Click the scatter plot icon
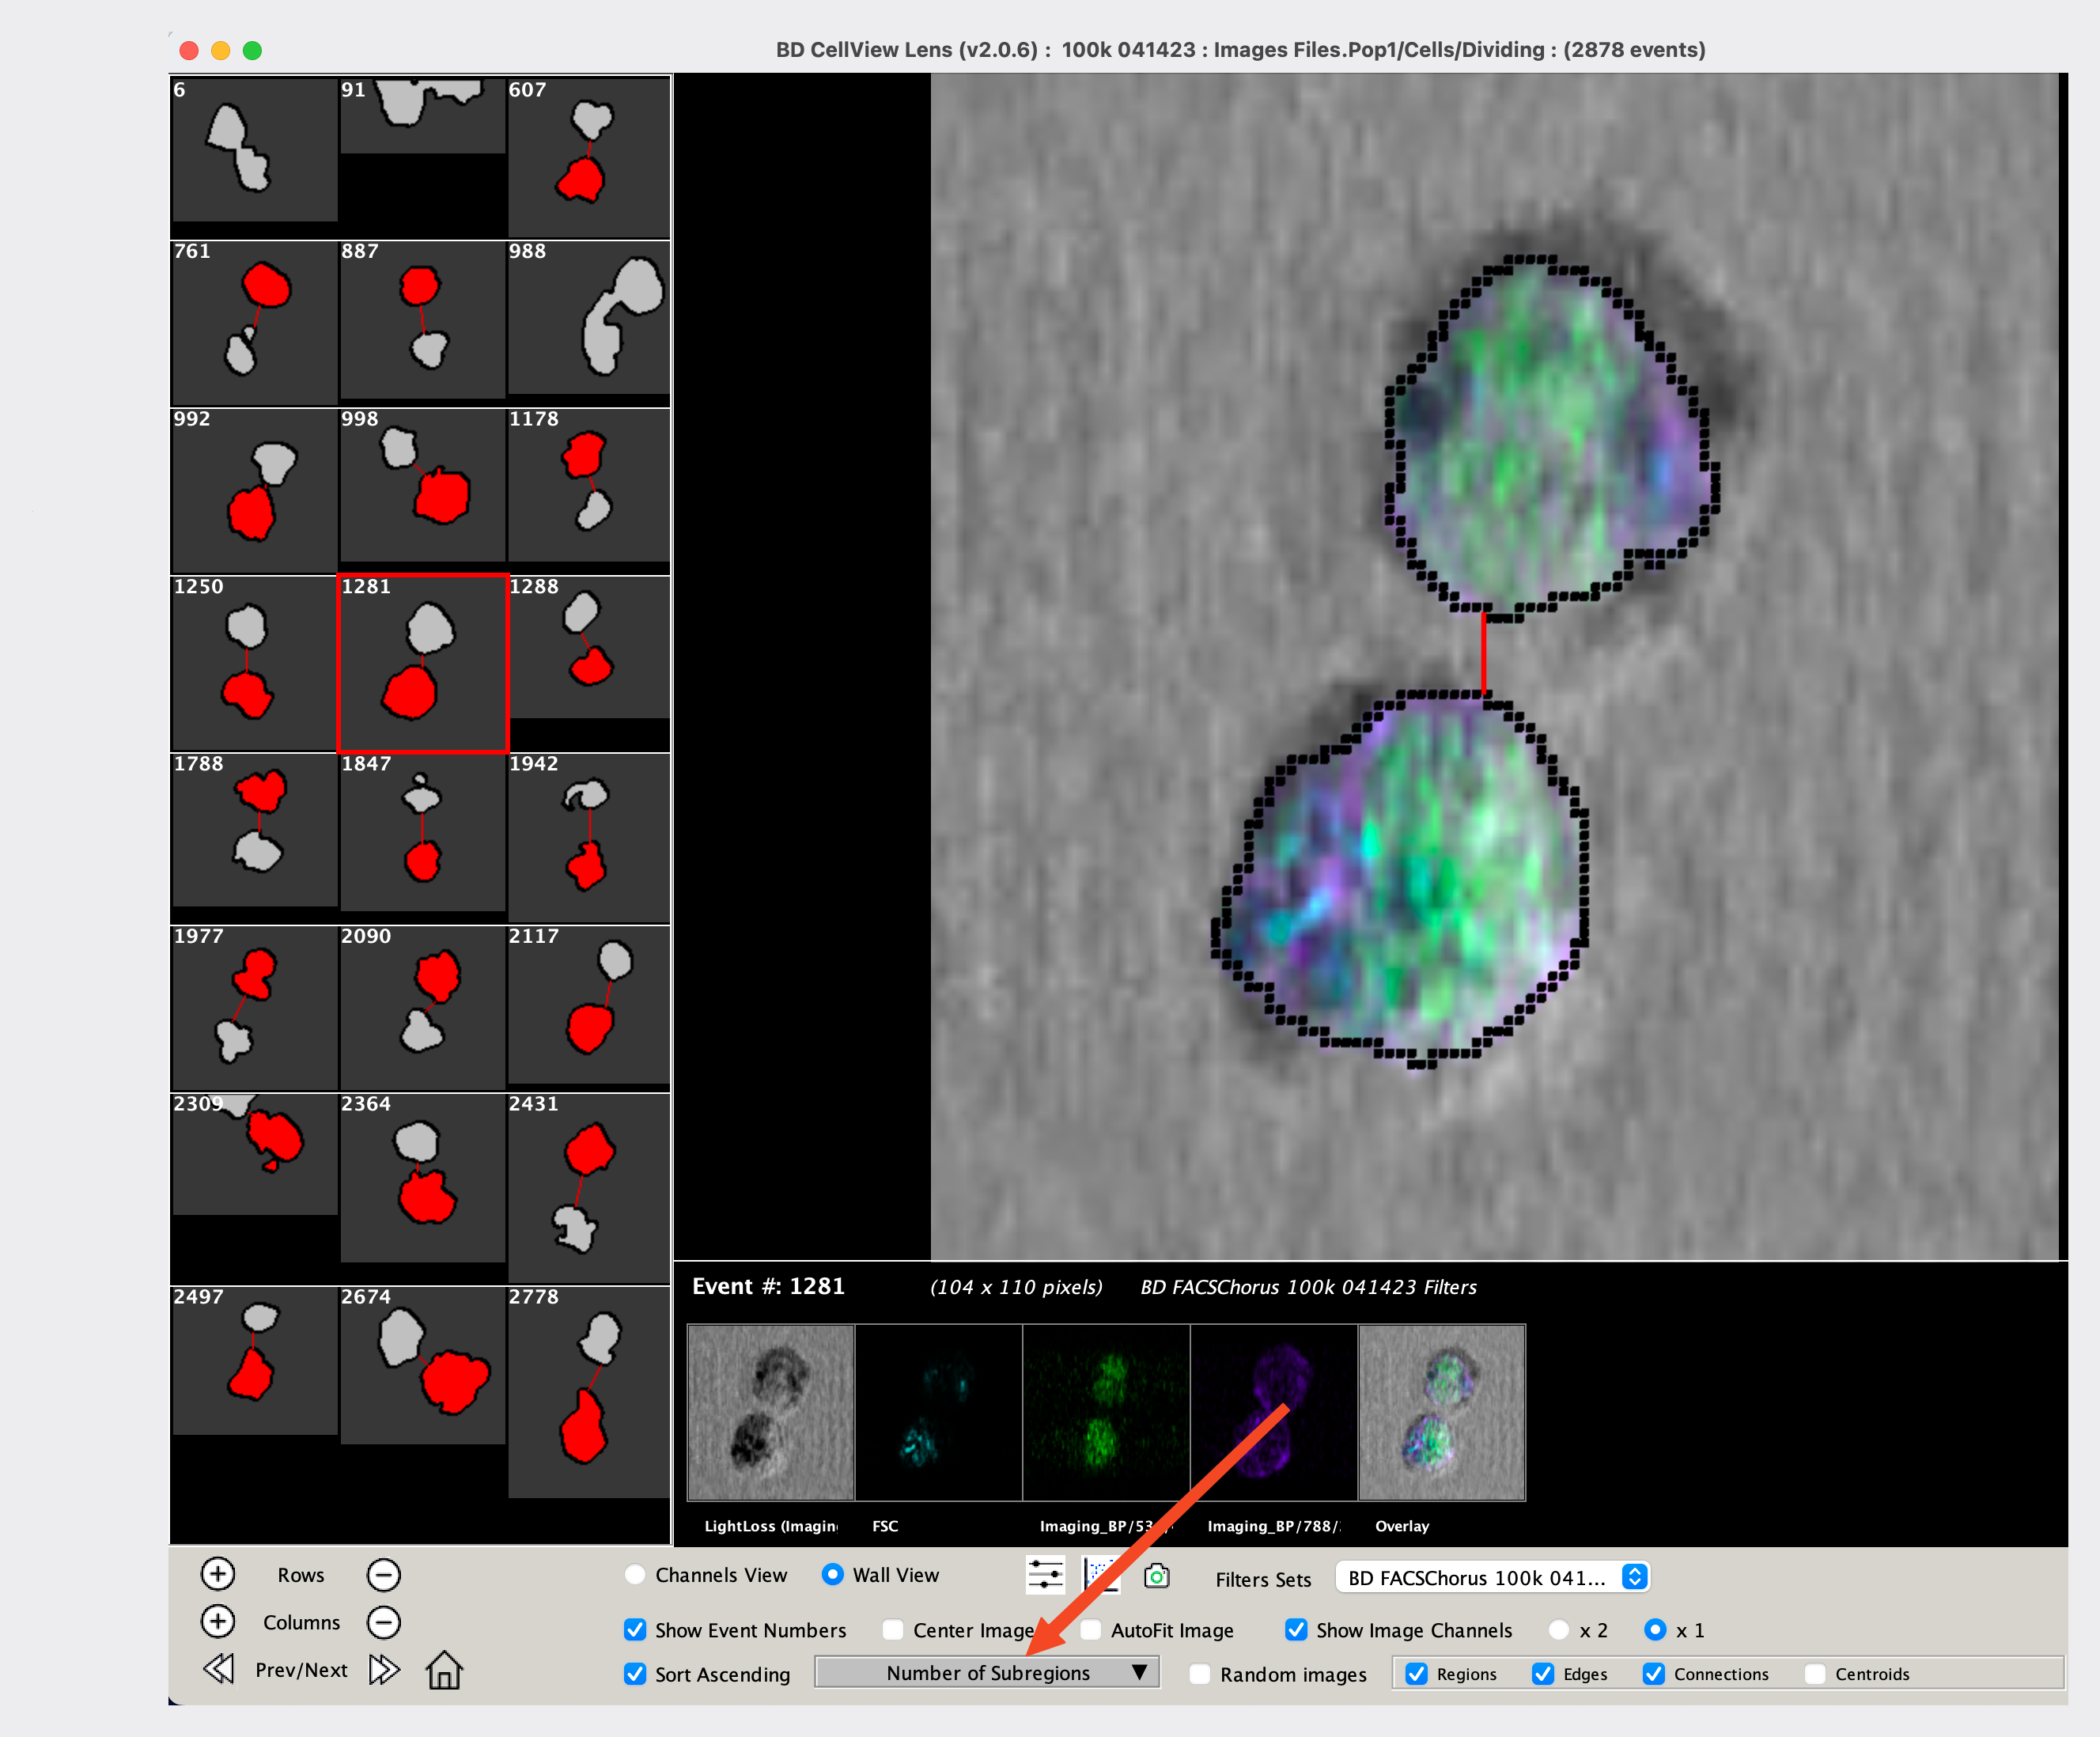2100x1737 pixels. (1100, 1575)
